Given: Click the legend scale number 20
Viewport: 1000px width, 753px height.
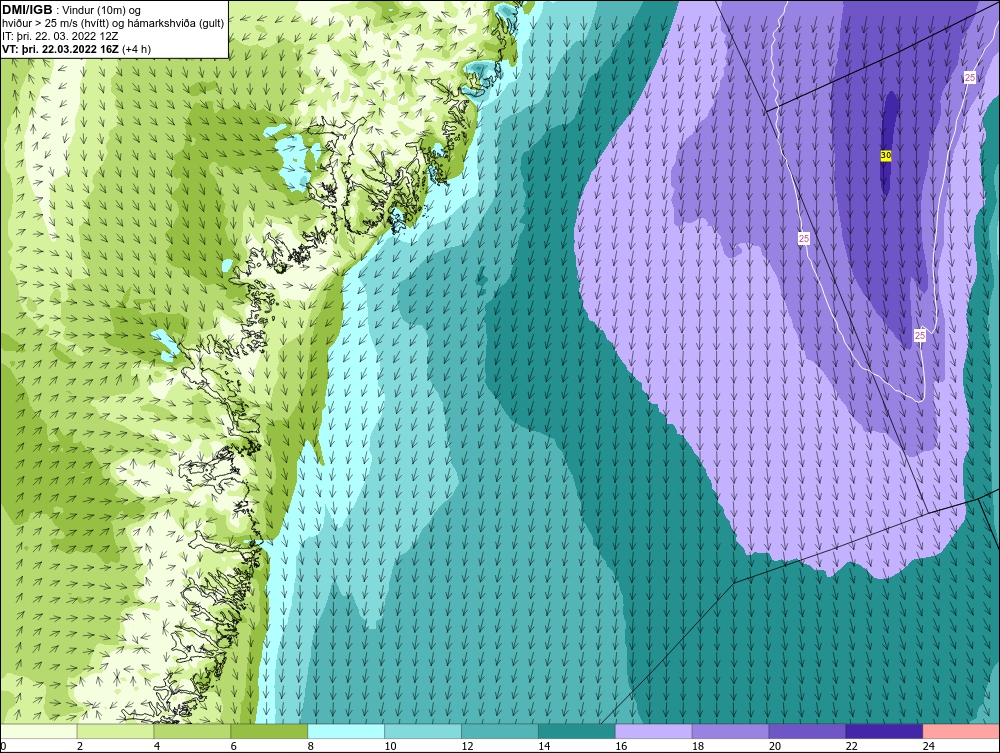Looking at the screenshot, I should (775, 746).
